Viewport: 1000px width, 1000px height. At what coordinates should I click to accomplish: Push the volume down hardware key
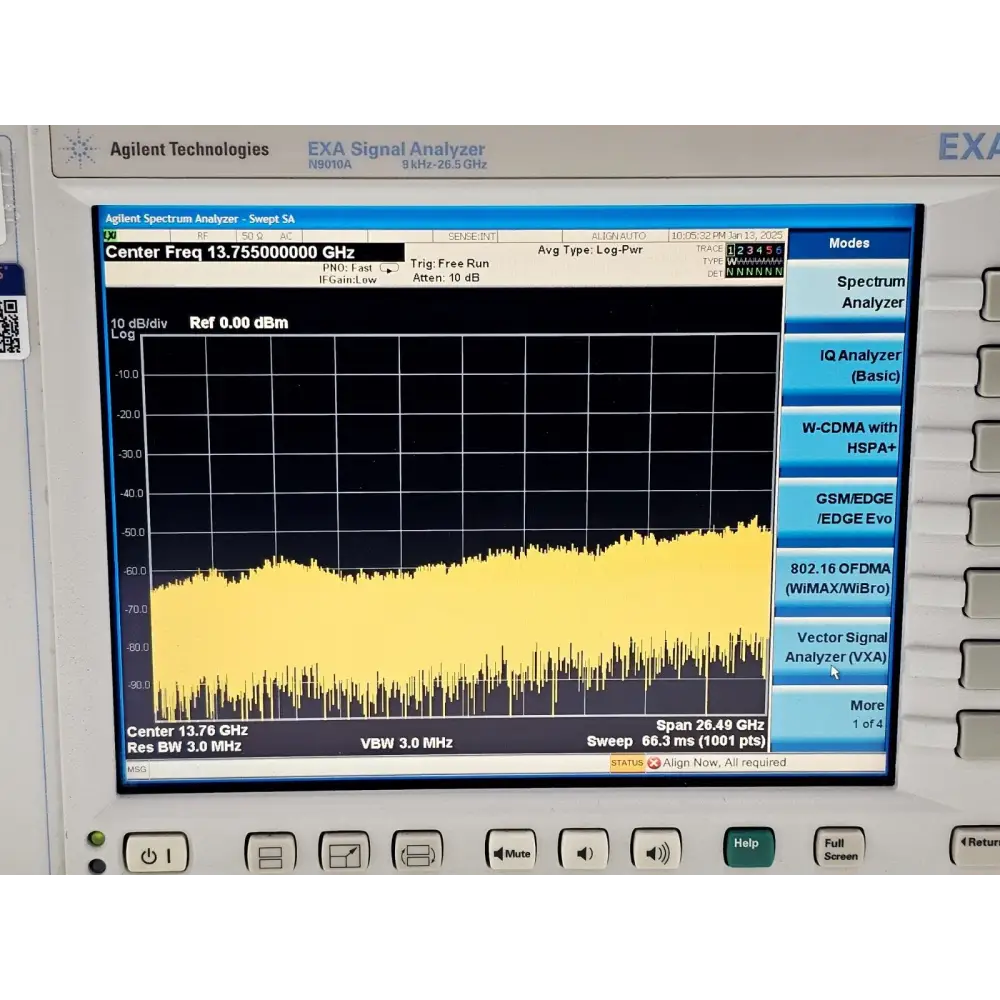(584, 850)
